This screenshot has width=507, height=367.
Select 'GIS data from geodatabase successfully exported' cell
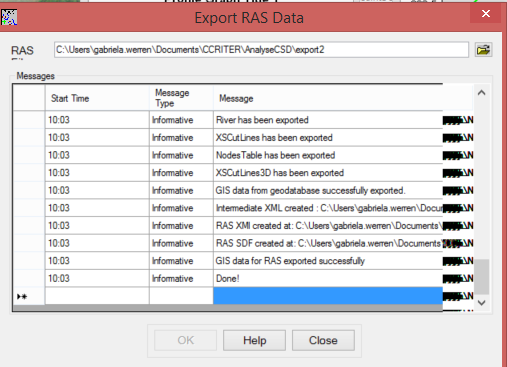[328, 191]
